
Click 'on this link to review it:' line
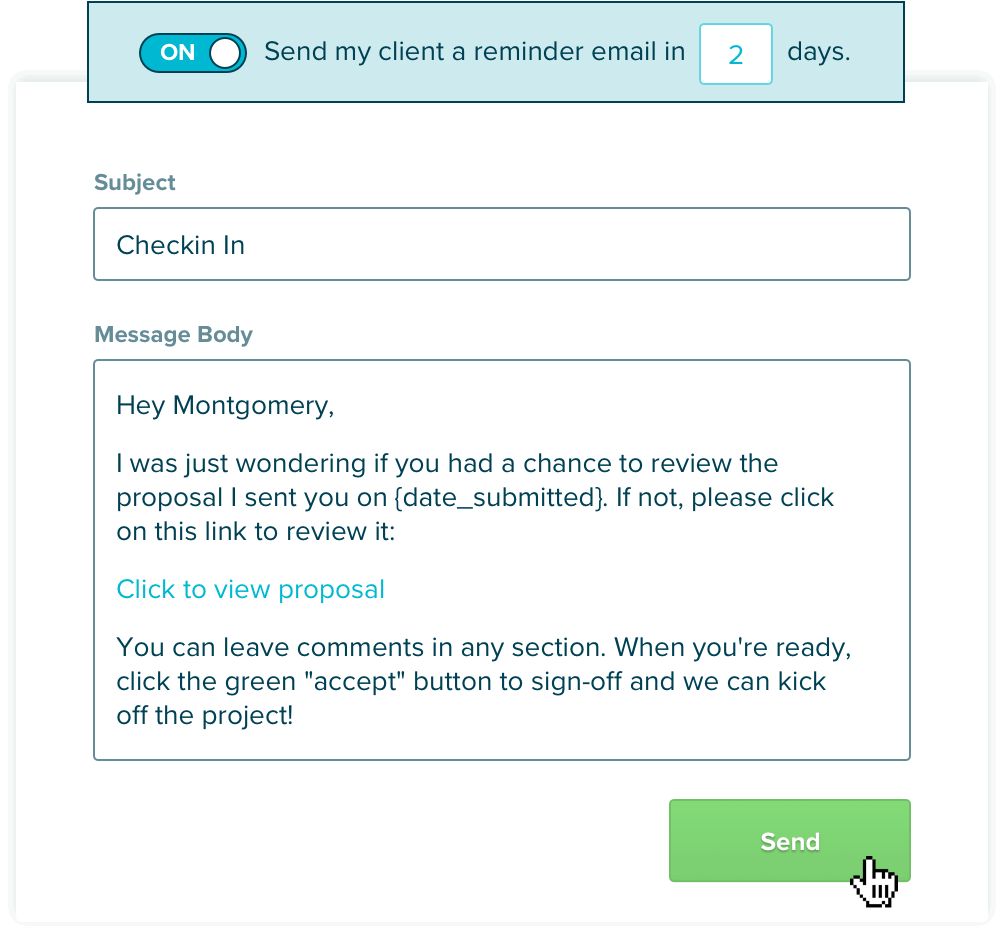pos(255,531)
